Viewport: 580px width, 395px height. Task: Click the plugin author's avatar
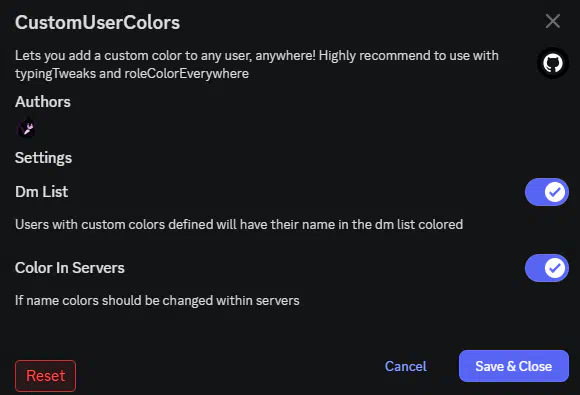click(26, 128)
